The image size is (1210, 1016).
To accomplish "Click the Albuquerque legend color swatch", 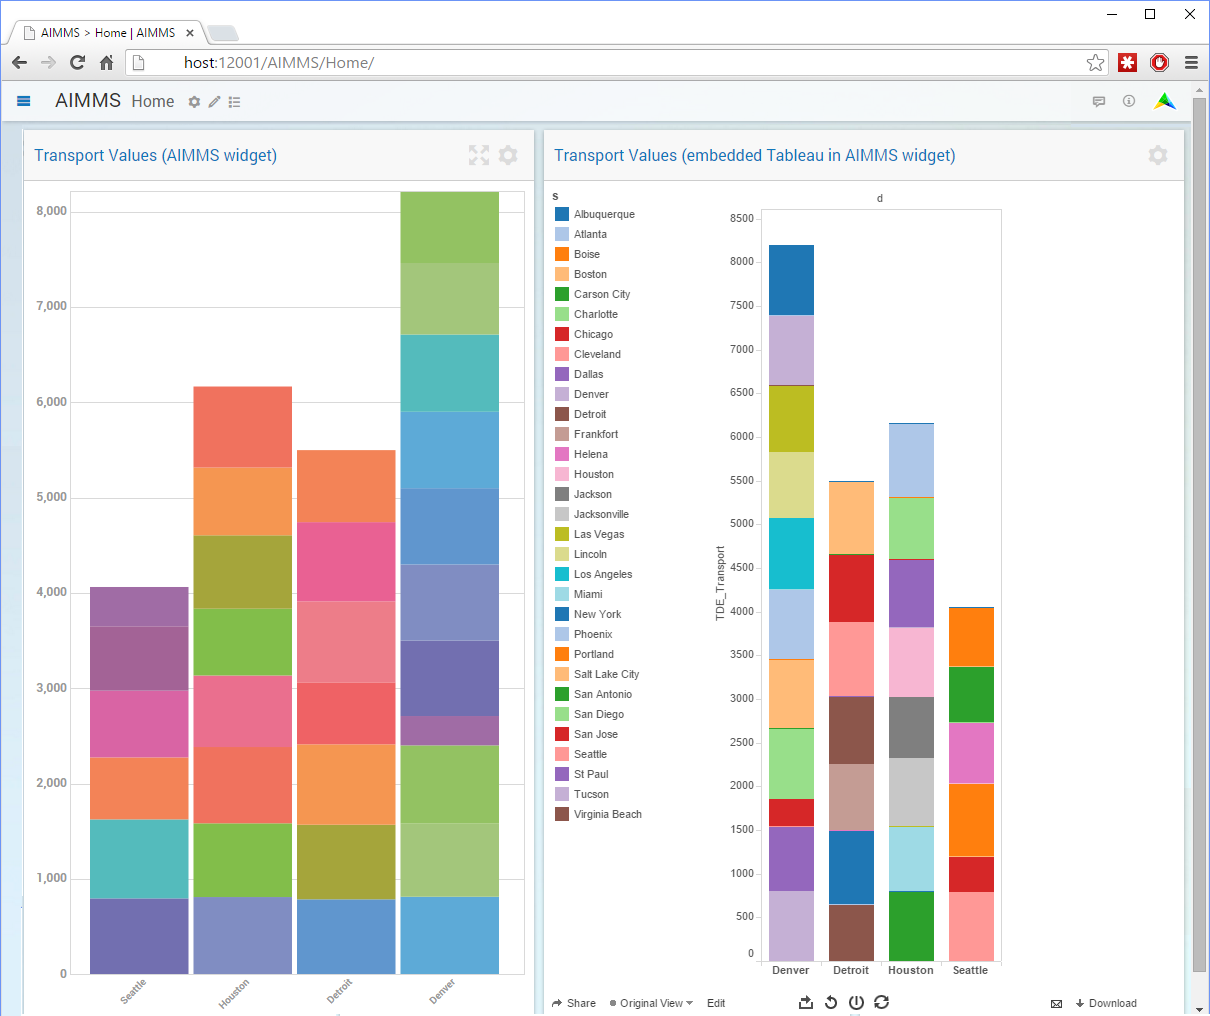I will (x=562, y=214).
